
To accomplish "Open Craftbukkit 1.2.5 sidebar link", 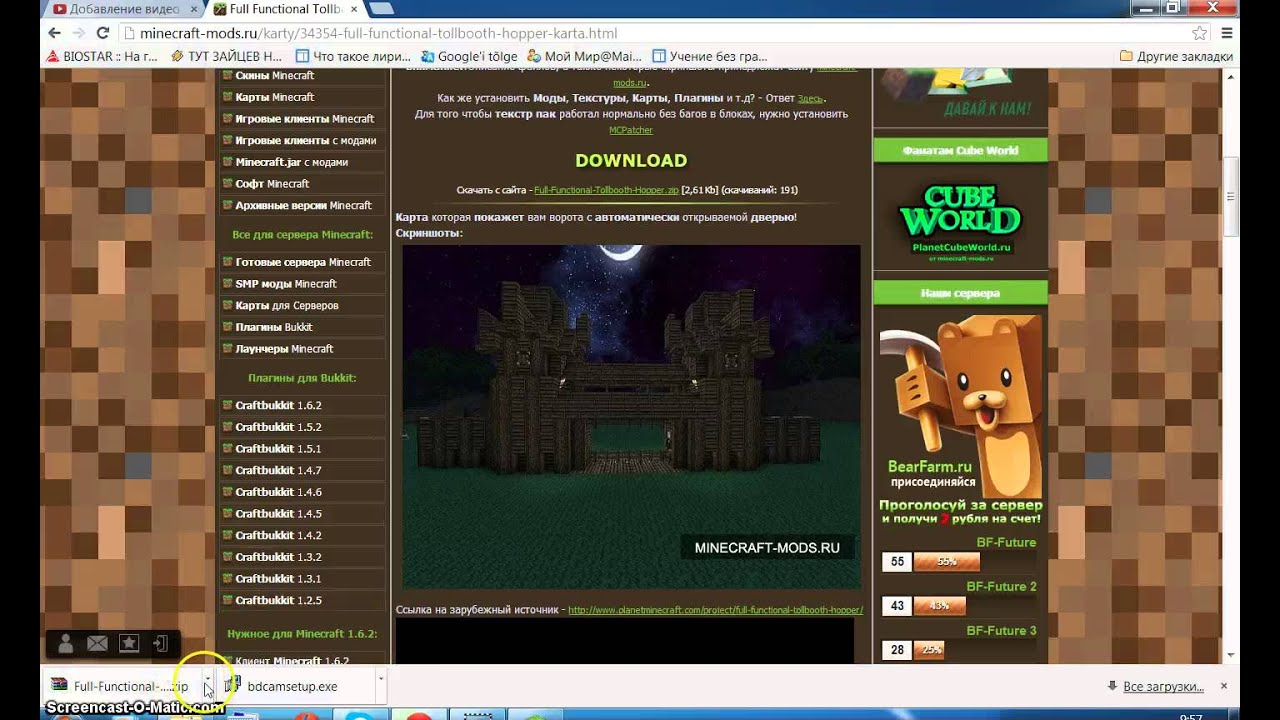I will pyautogui.click(x=303, y=600).
